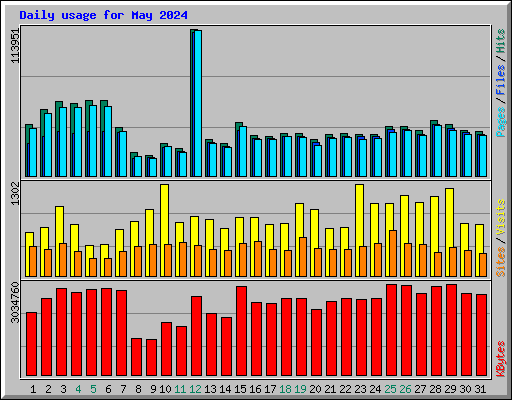Click day label 5 in green
512x400 pixels.
[x=93, y=389]
